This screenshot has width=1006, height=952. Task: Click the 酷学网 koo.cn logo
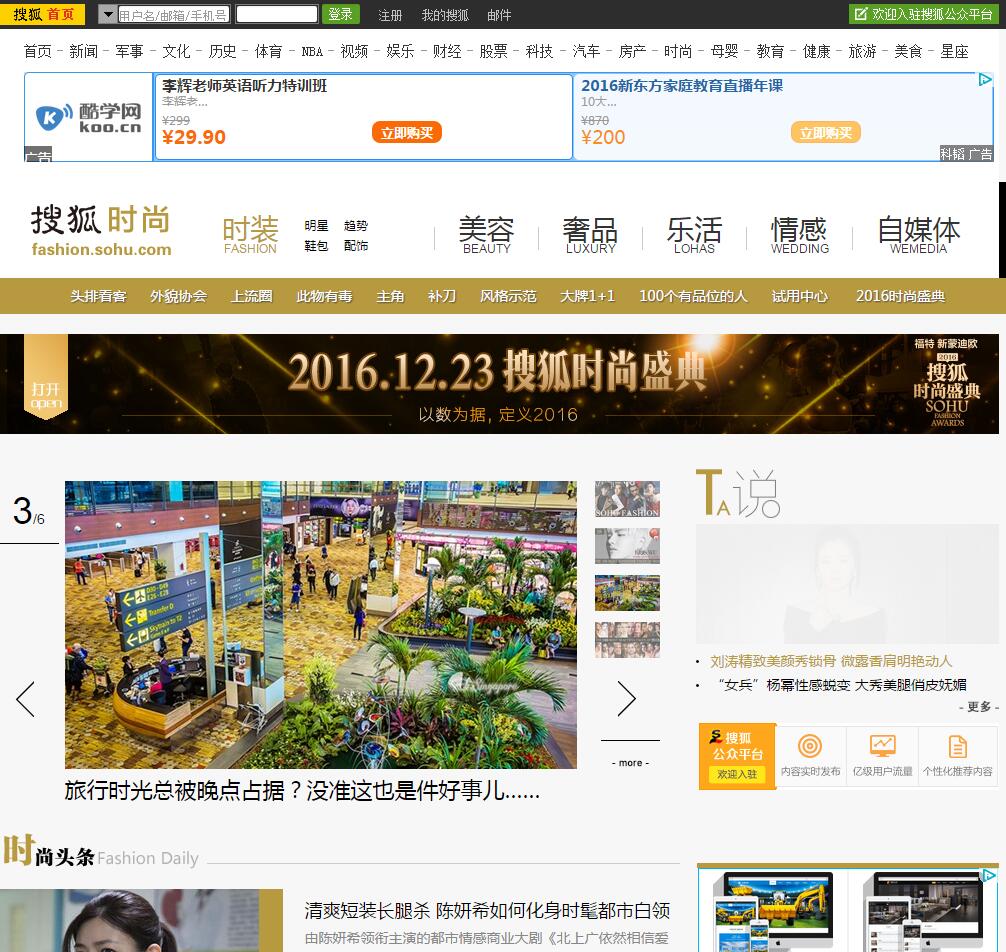pyautogui.click(x=89, y=117)
